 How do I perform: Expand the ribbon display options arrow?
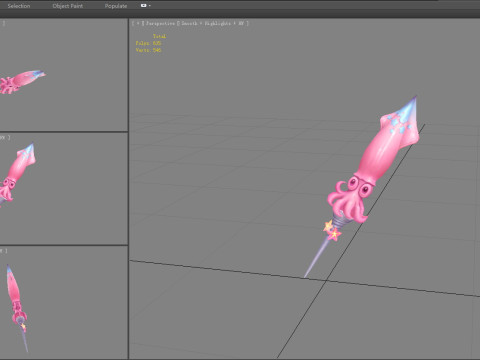[x=150, y=6]
